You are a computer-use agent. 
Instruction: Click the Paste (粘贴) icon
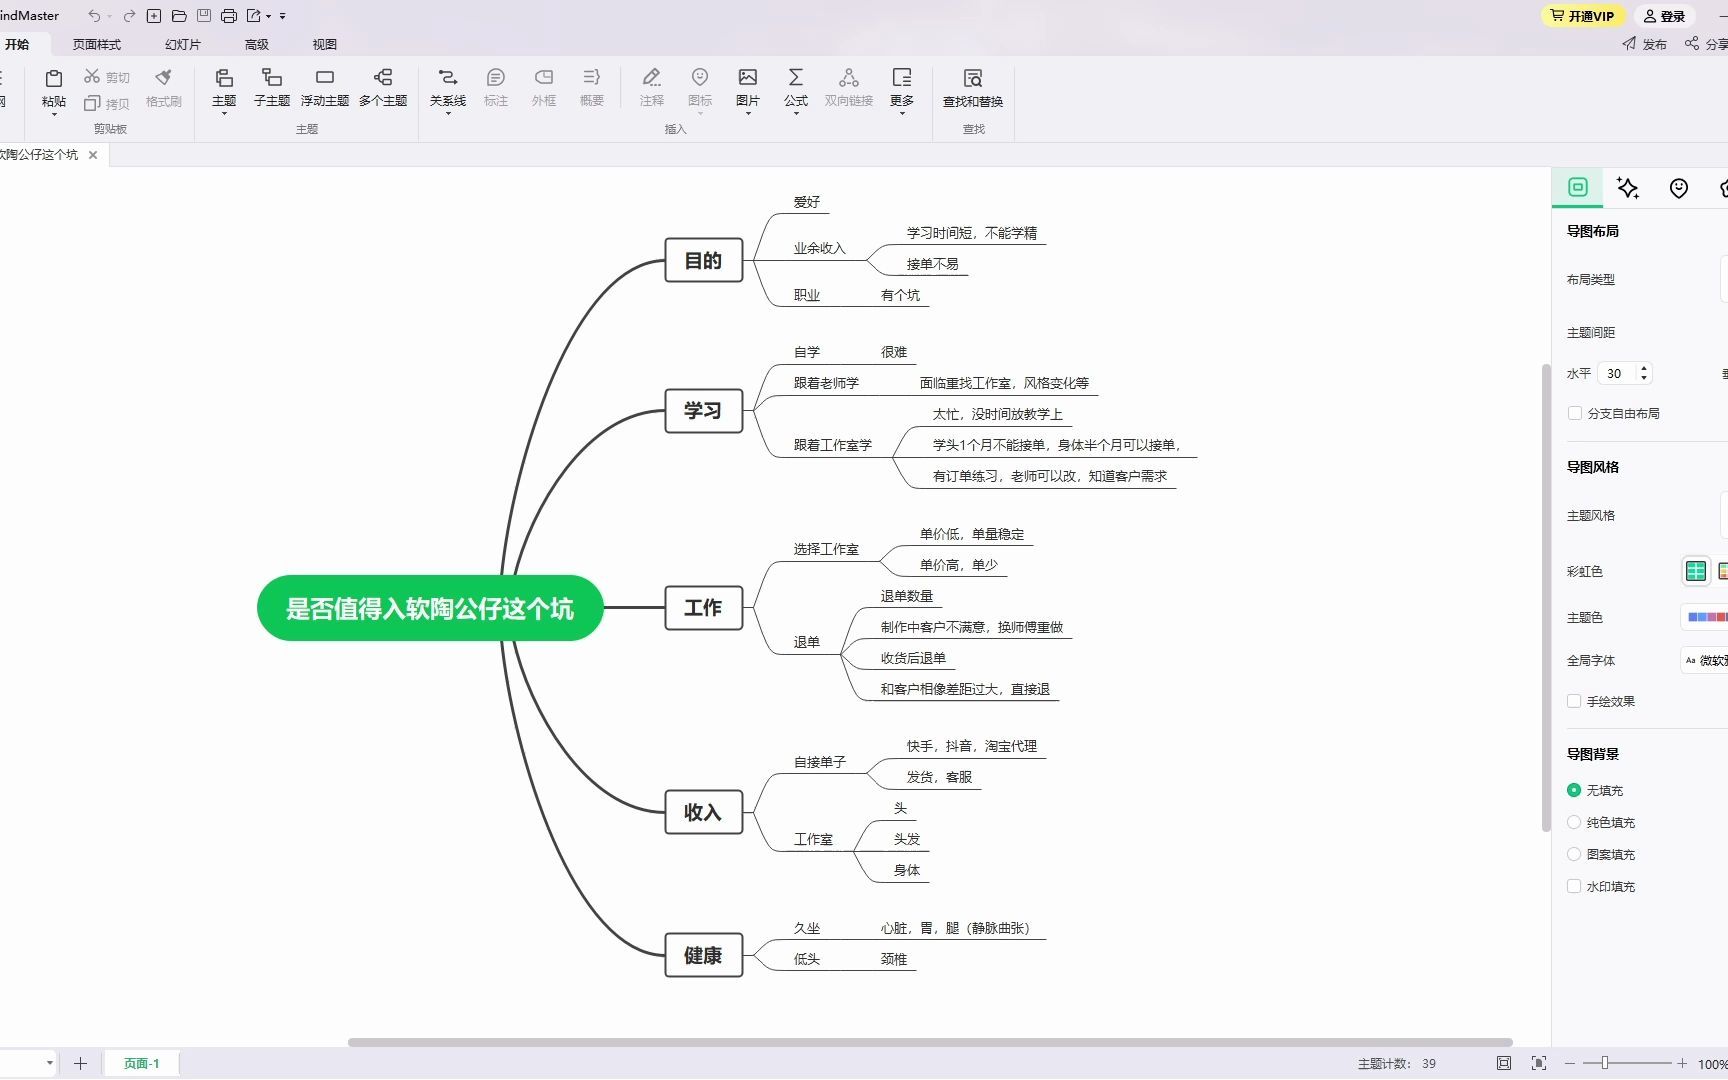coord(54,78)
